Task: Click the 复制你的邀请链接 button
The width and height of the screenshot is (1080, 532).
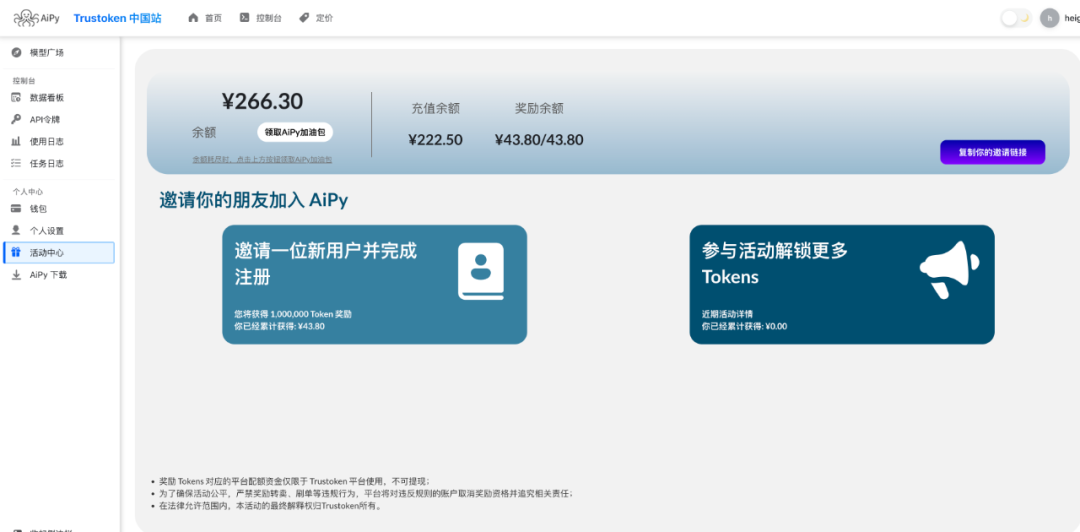Action: 993,152
